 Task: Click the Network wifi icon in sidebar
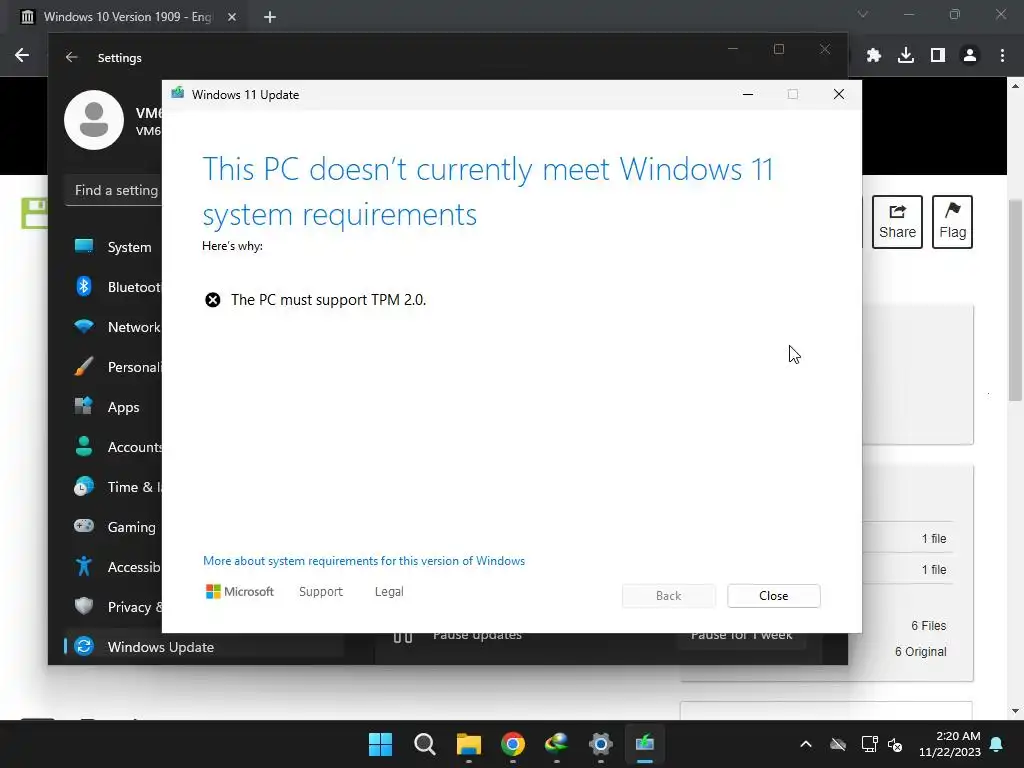(84, 326)
